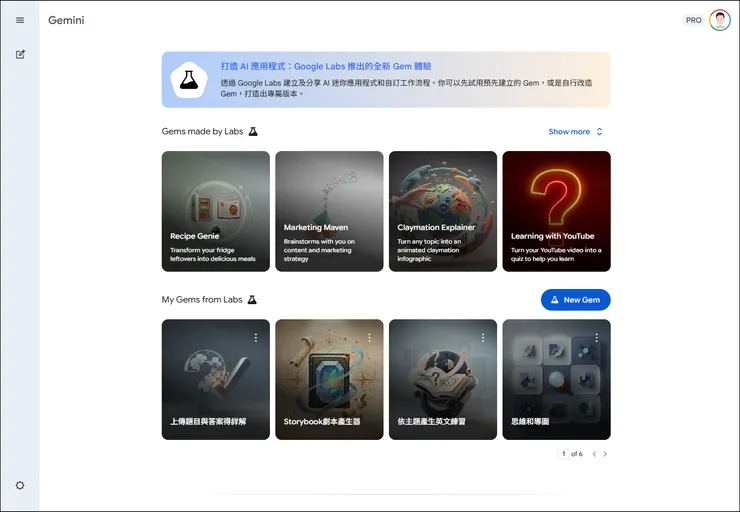Click the banner description text about Google Labs

(406, 88)
